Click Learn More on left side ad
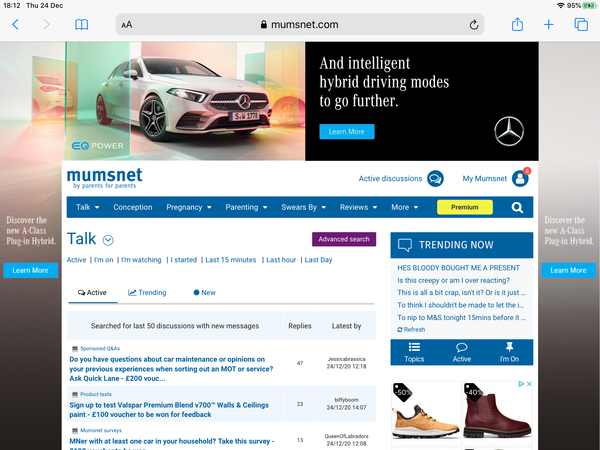Screen dimensions: 600x450 pos(31,271)
